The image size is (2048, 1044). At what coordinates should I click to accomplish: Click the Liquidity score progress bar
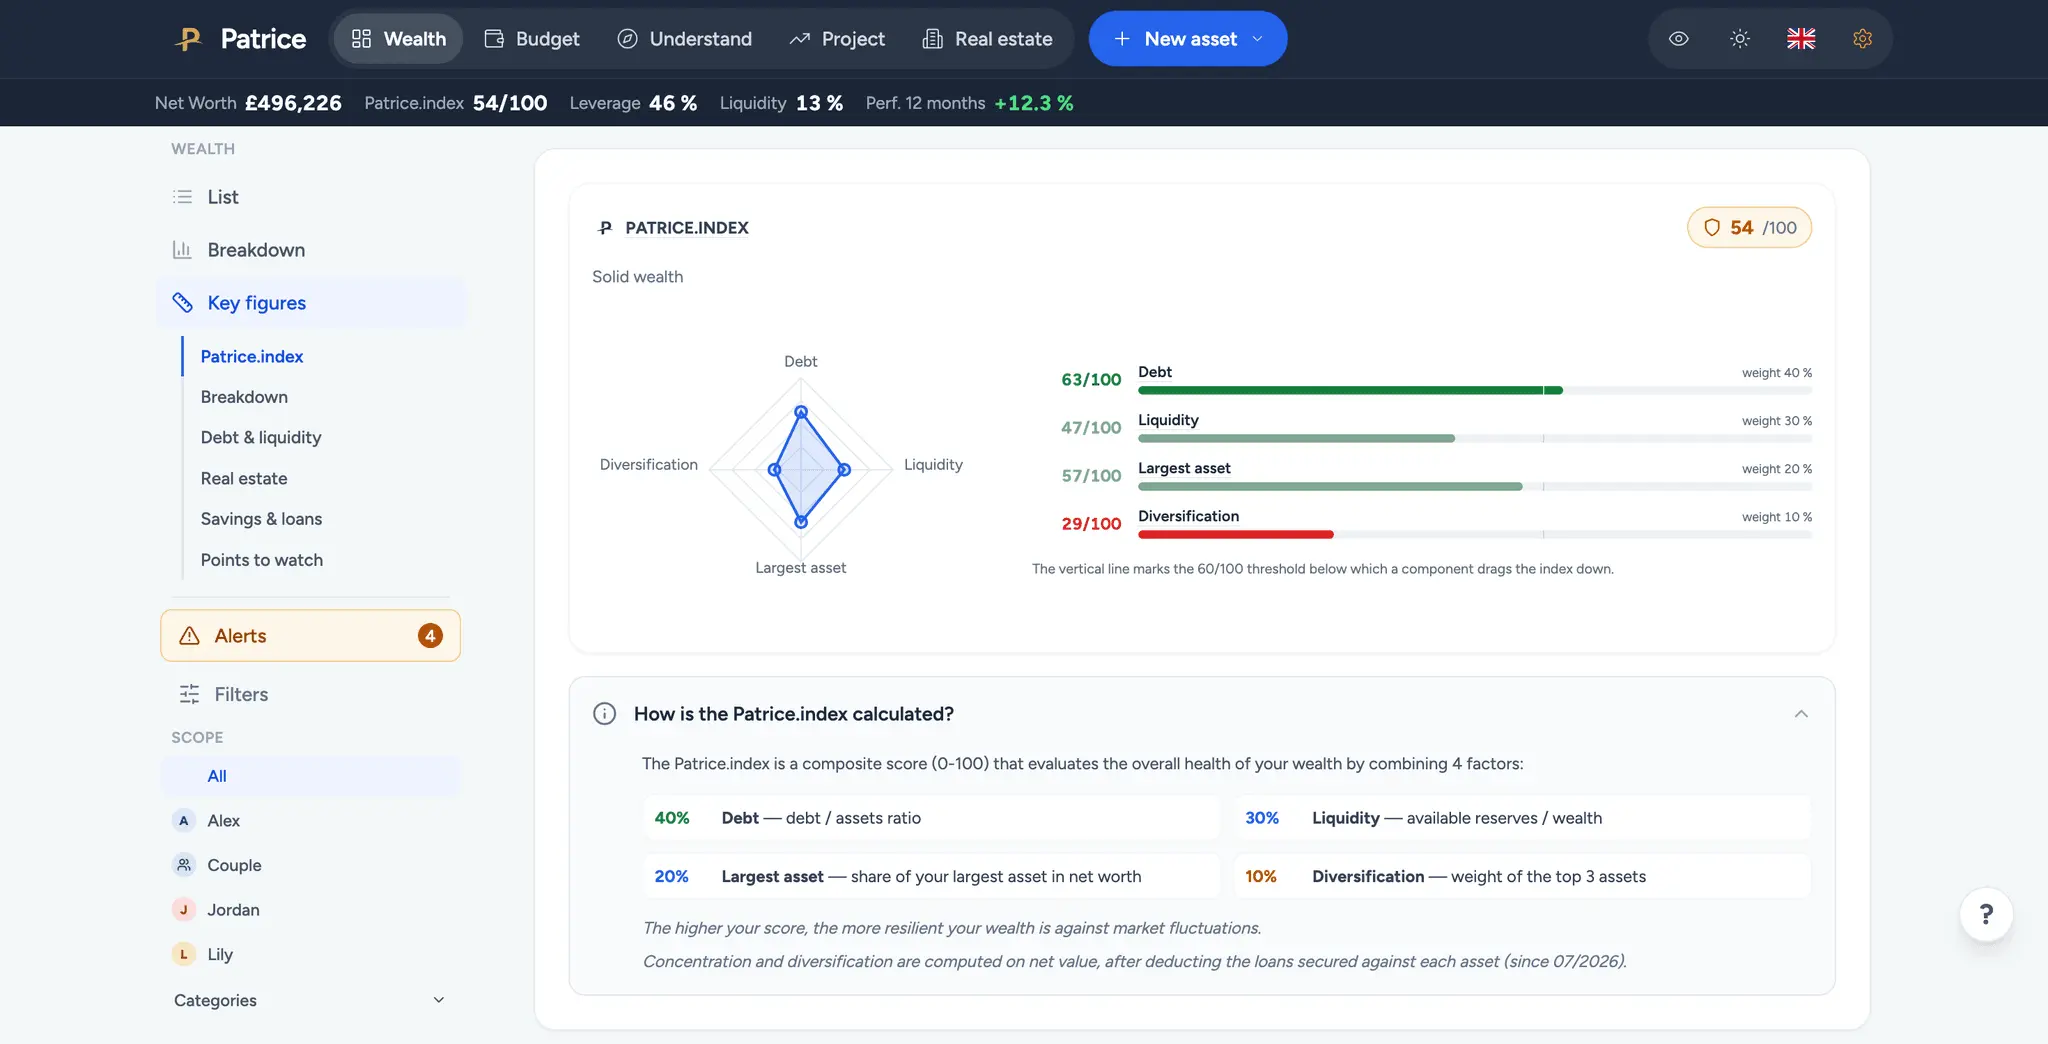coord(1475,438)
